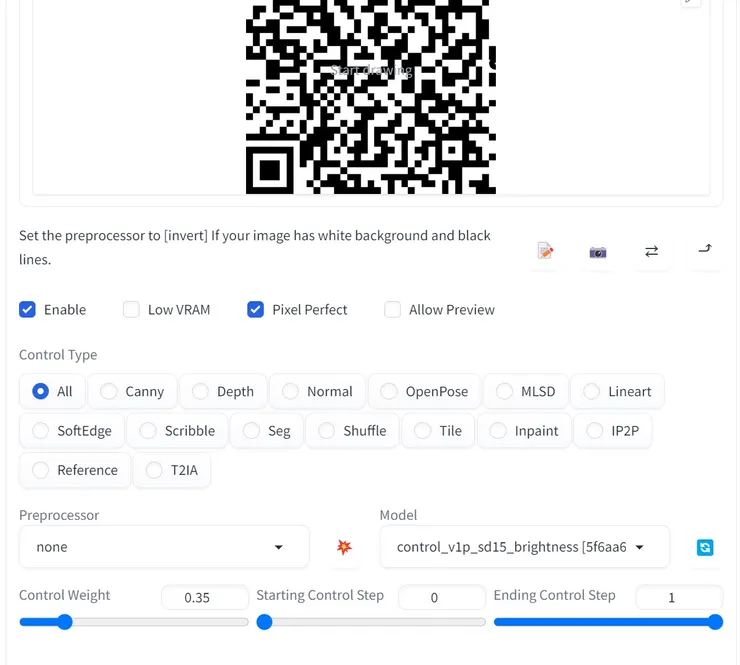Screen dimensions: 740x665
Task: Open new canvas with the pencil-and-paper icon
Action: [545, 251]
